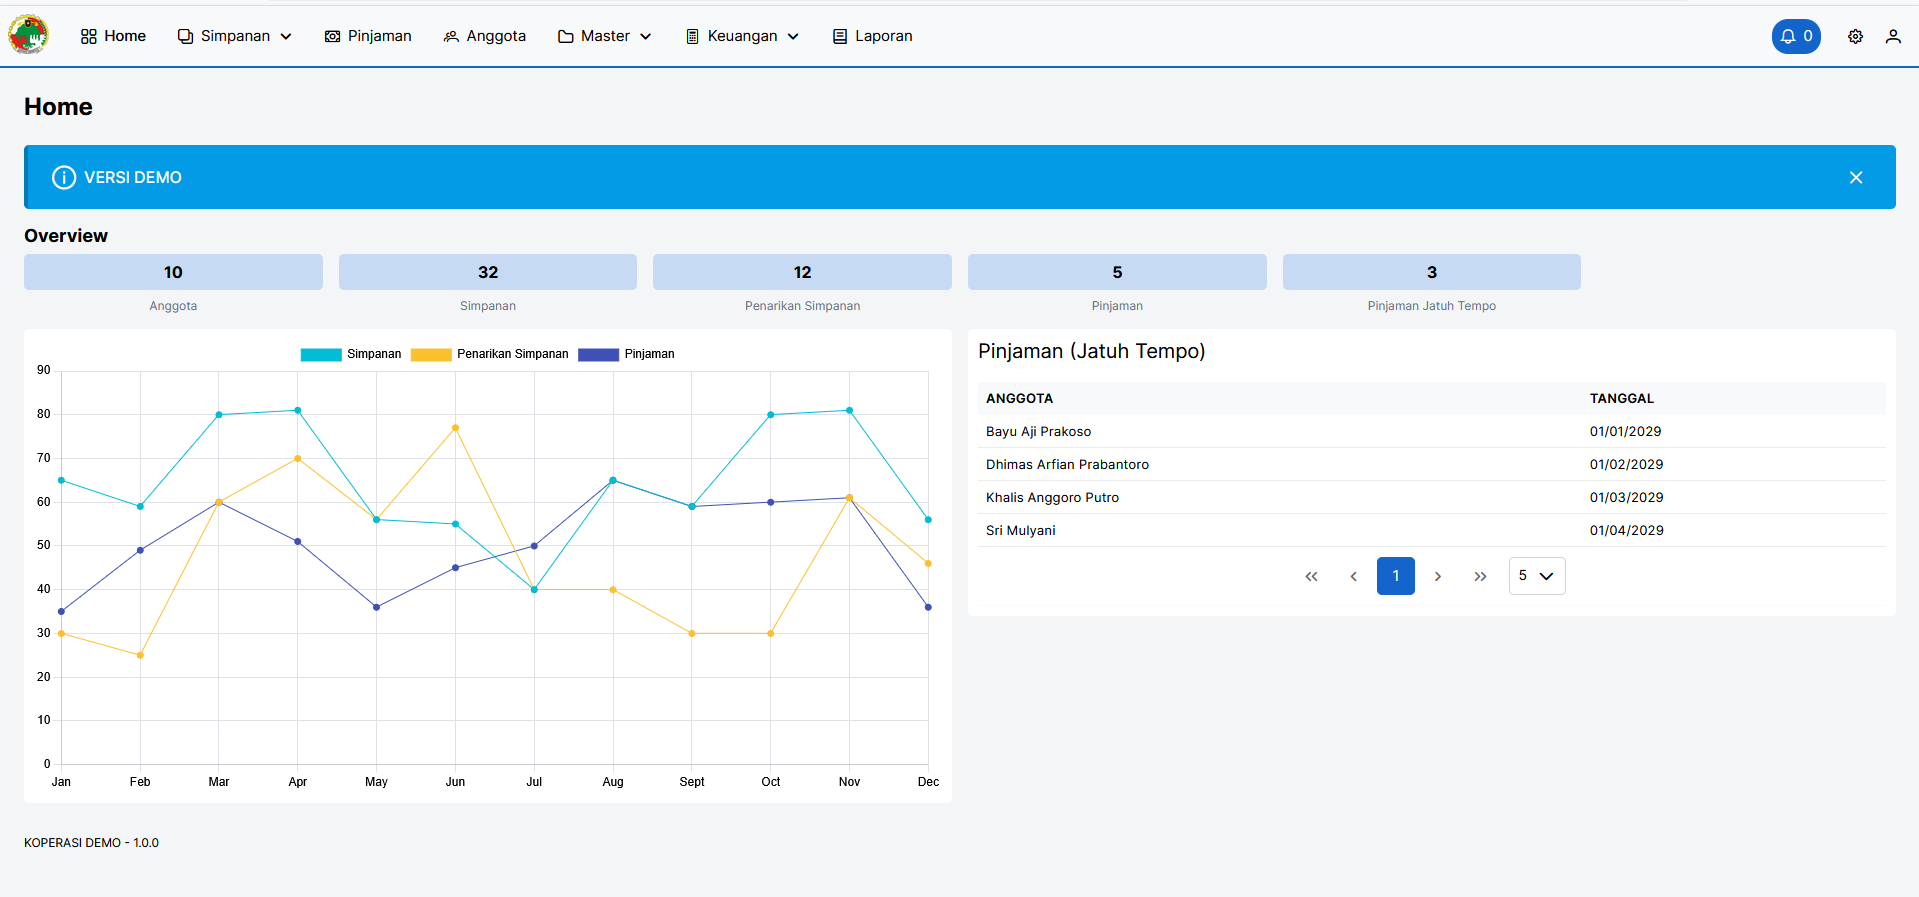1919x897 pixels.
Task: Click date 01/04/2029 in the table
Action: coord(1627,531)
